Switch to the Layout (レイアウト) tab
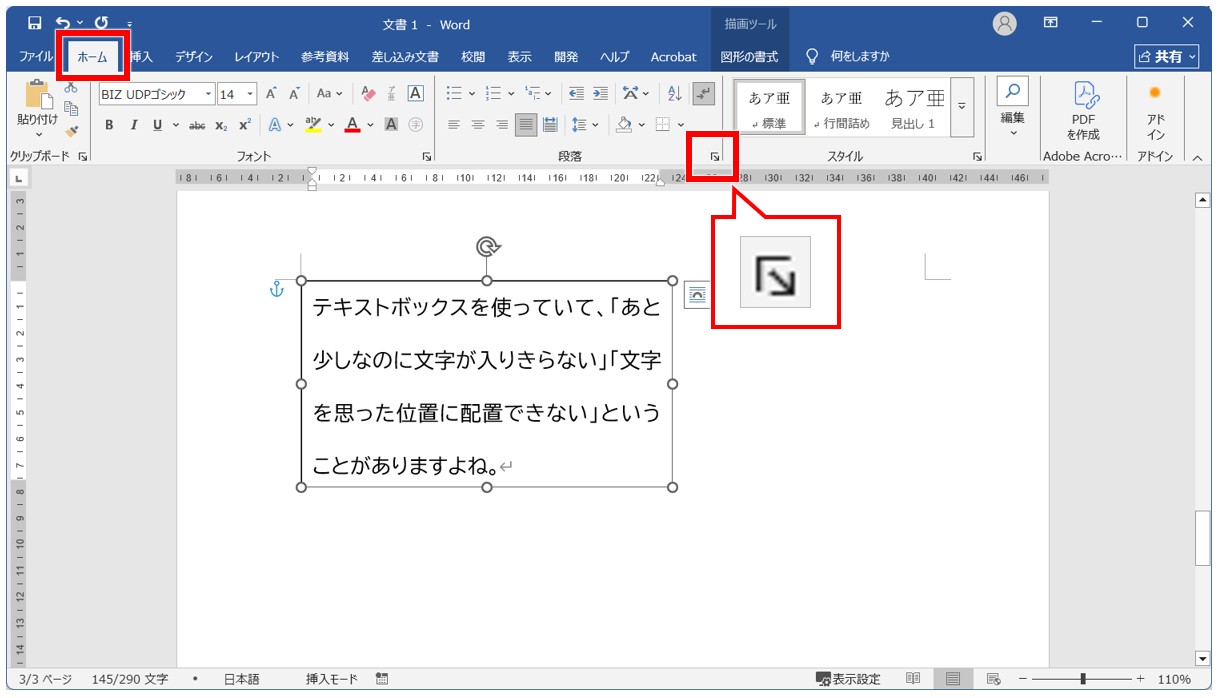The width and height of the screenshot is (1218, 698). point(257,57)
